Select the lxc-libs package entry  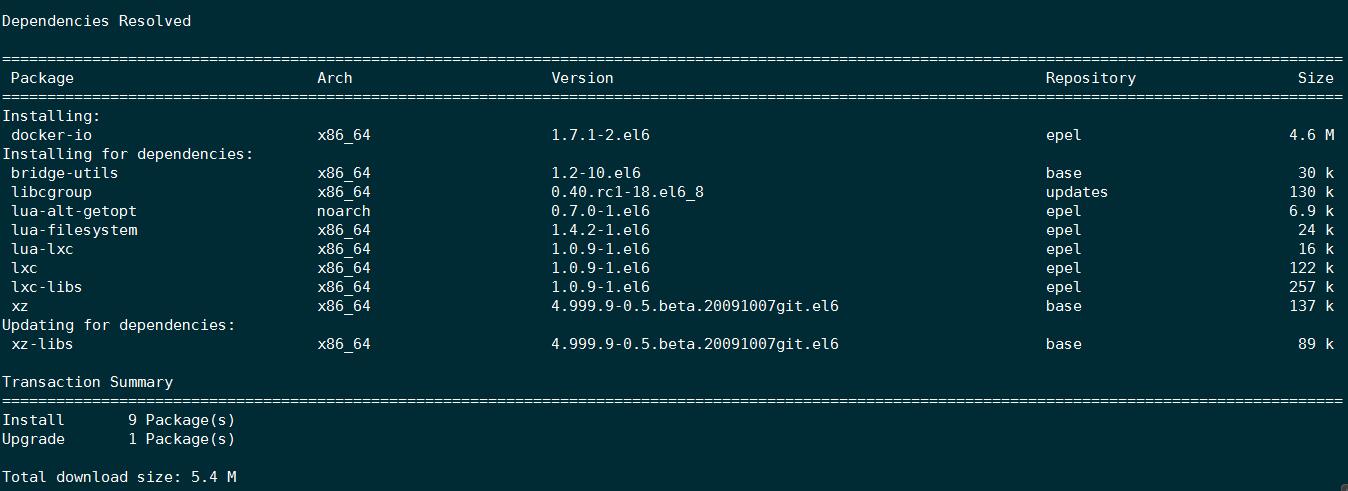coord(47,287)
